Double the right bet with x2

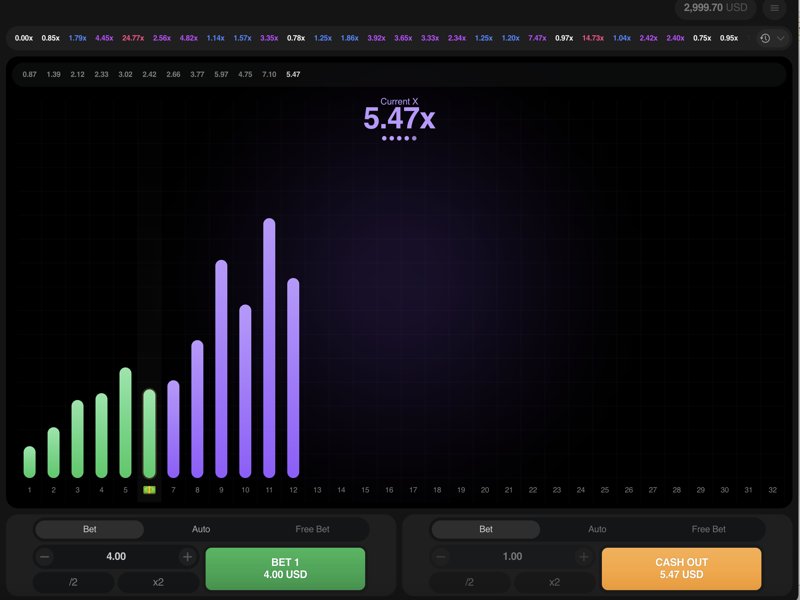(555, 582)
